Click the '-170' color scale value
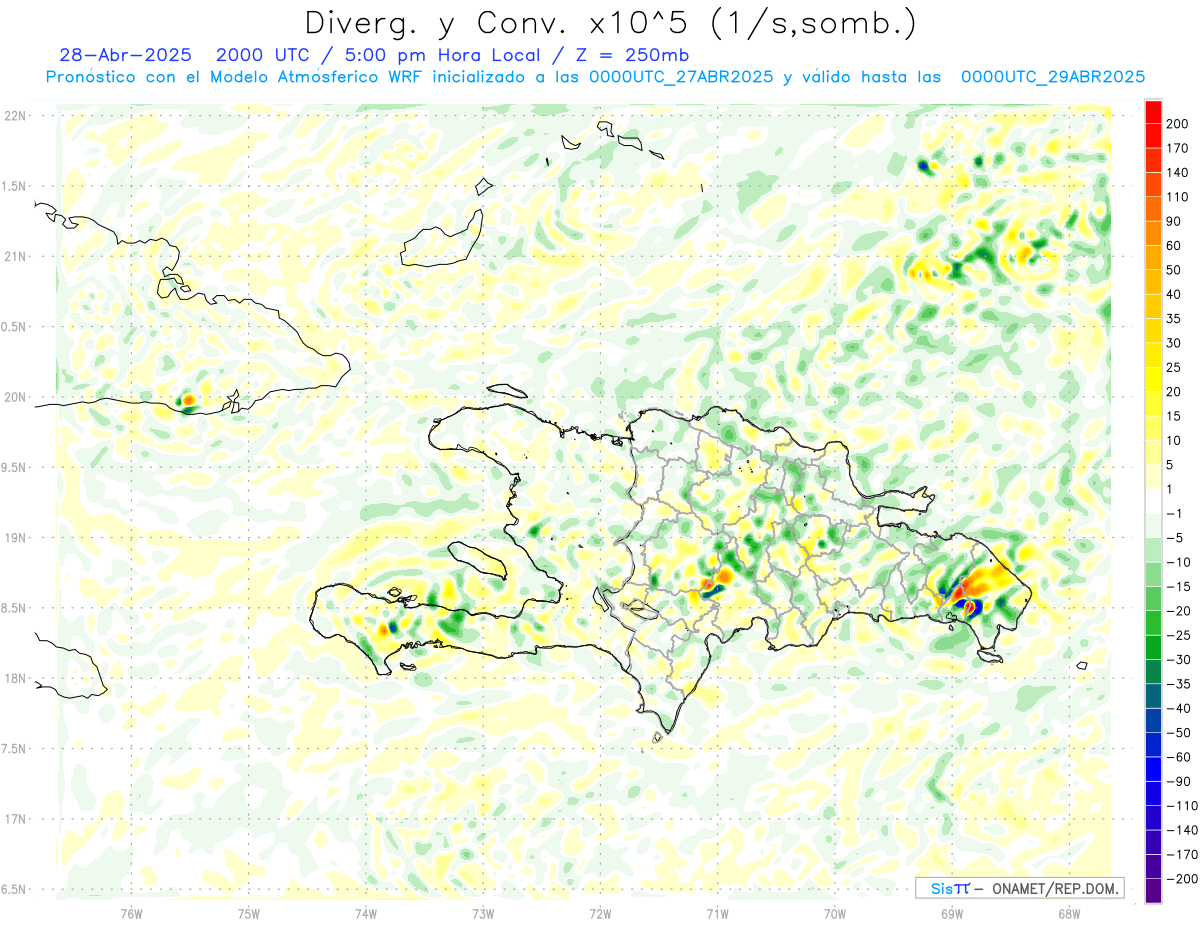The width and height of the screenshot is (1200, 927). (x=1180, y=855)
